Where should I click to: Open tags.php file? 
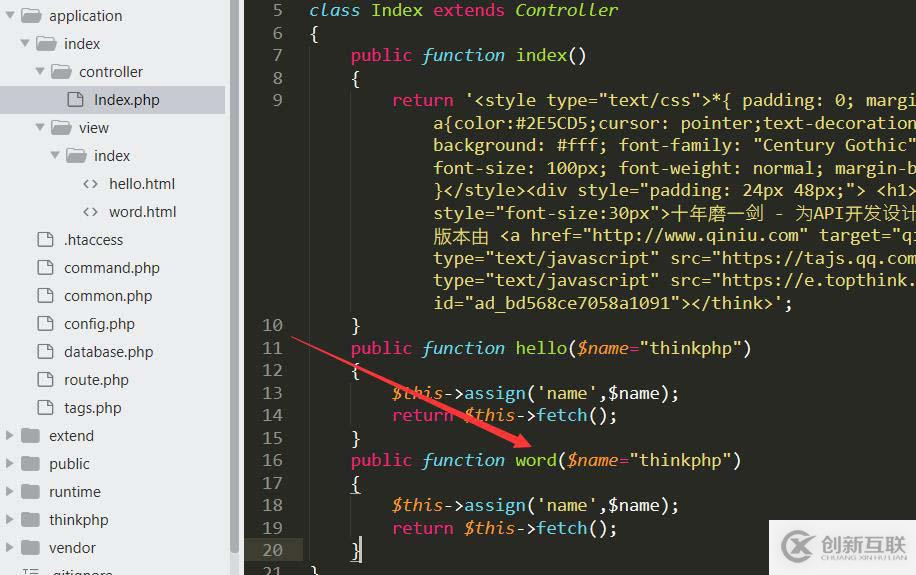tap(93, 408)
